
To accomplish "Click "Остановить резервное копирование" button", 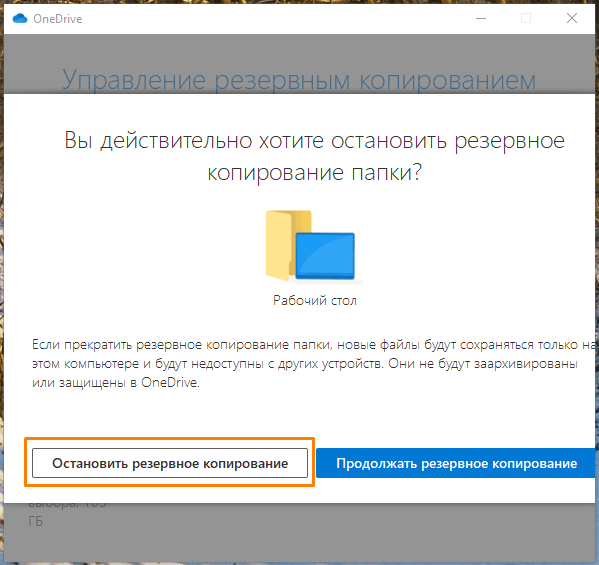I will 170,463.
